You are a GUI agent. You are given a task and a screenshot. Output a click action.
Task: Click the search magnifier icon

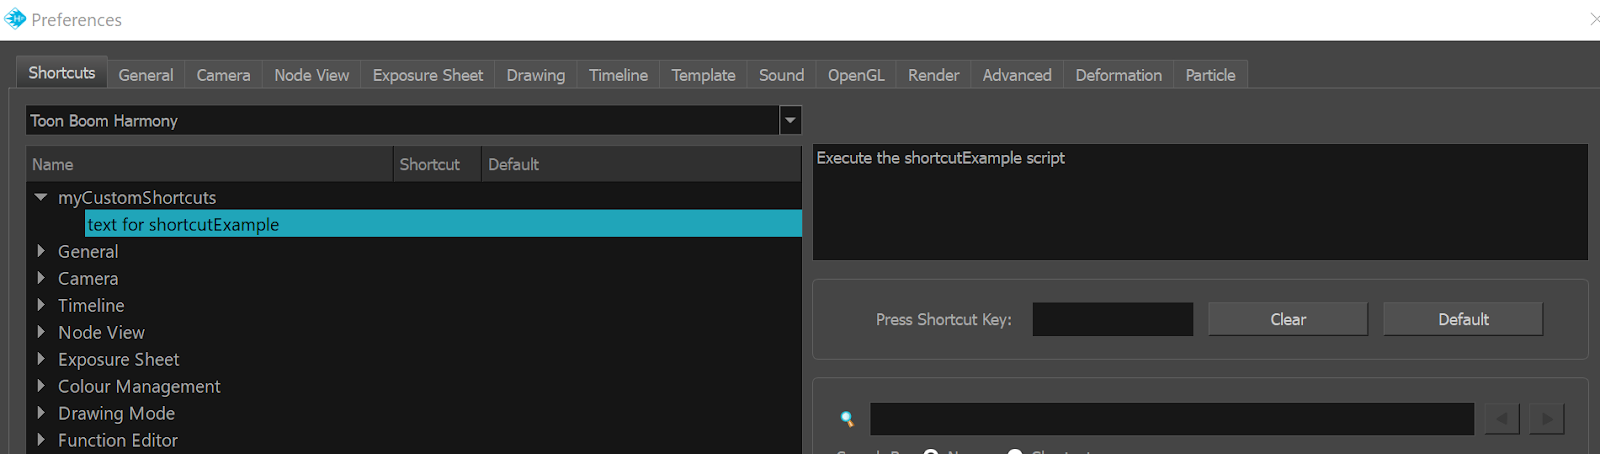[x=847, y=419]
